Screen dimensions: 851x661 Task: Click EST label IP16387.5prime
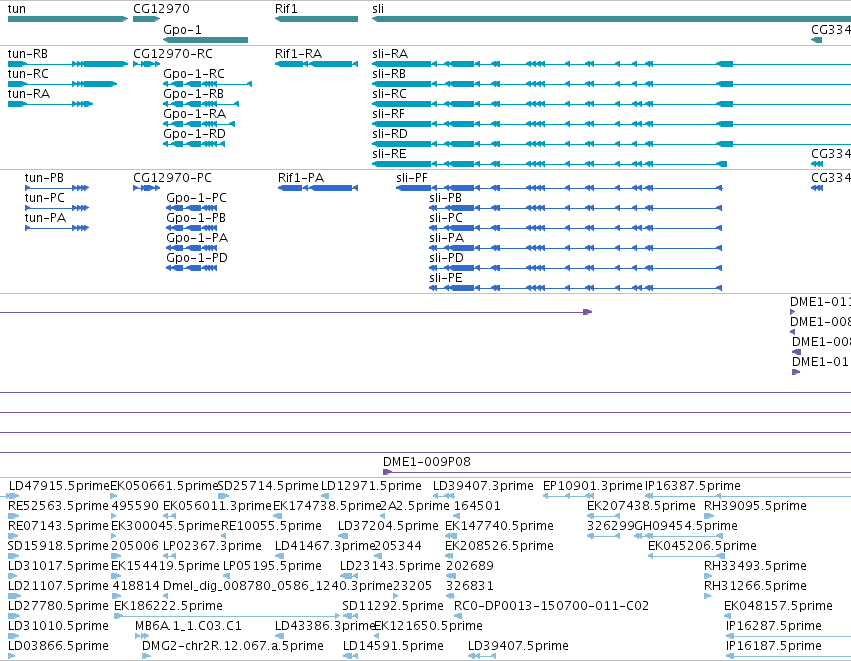pos(693,486)
